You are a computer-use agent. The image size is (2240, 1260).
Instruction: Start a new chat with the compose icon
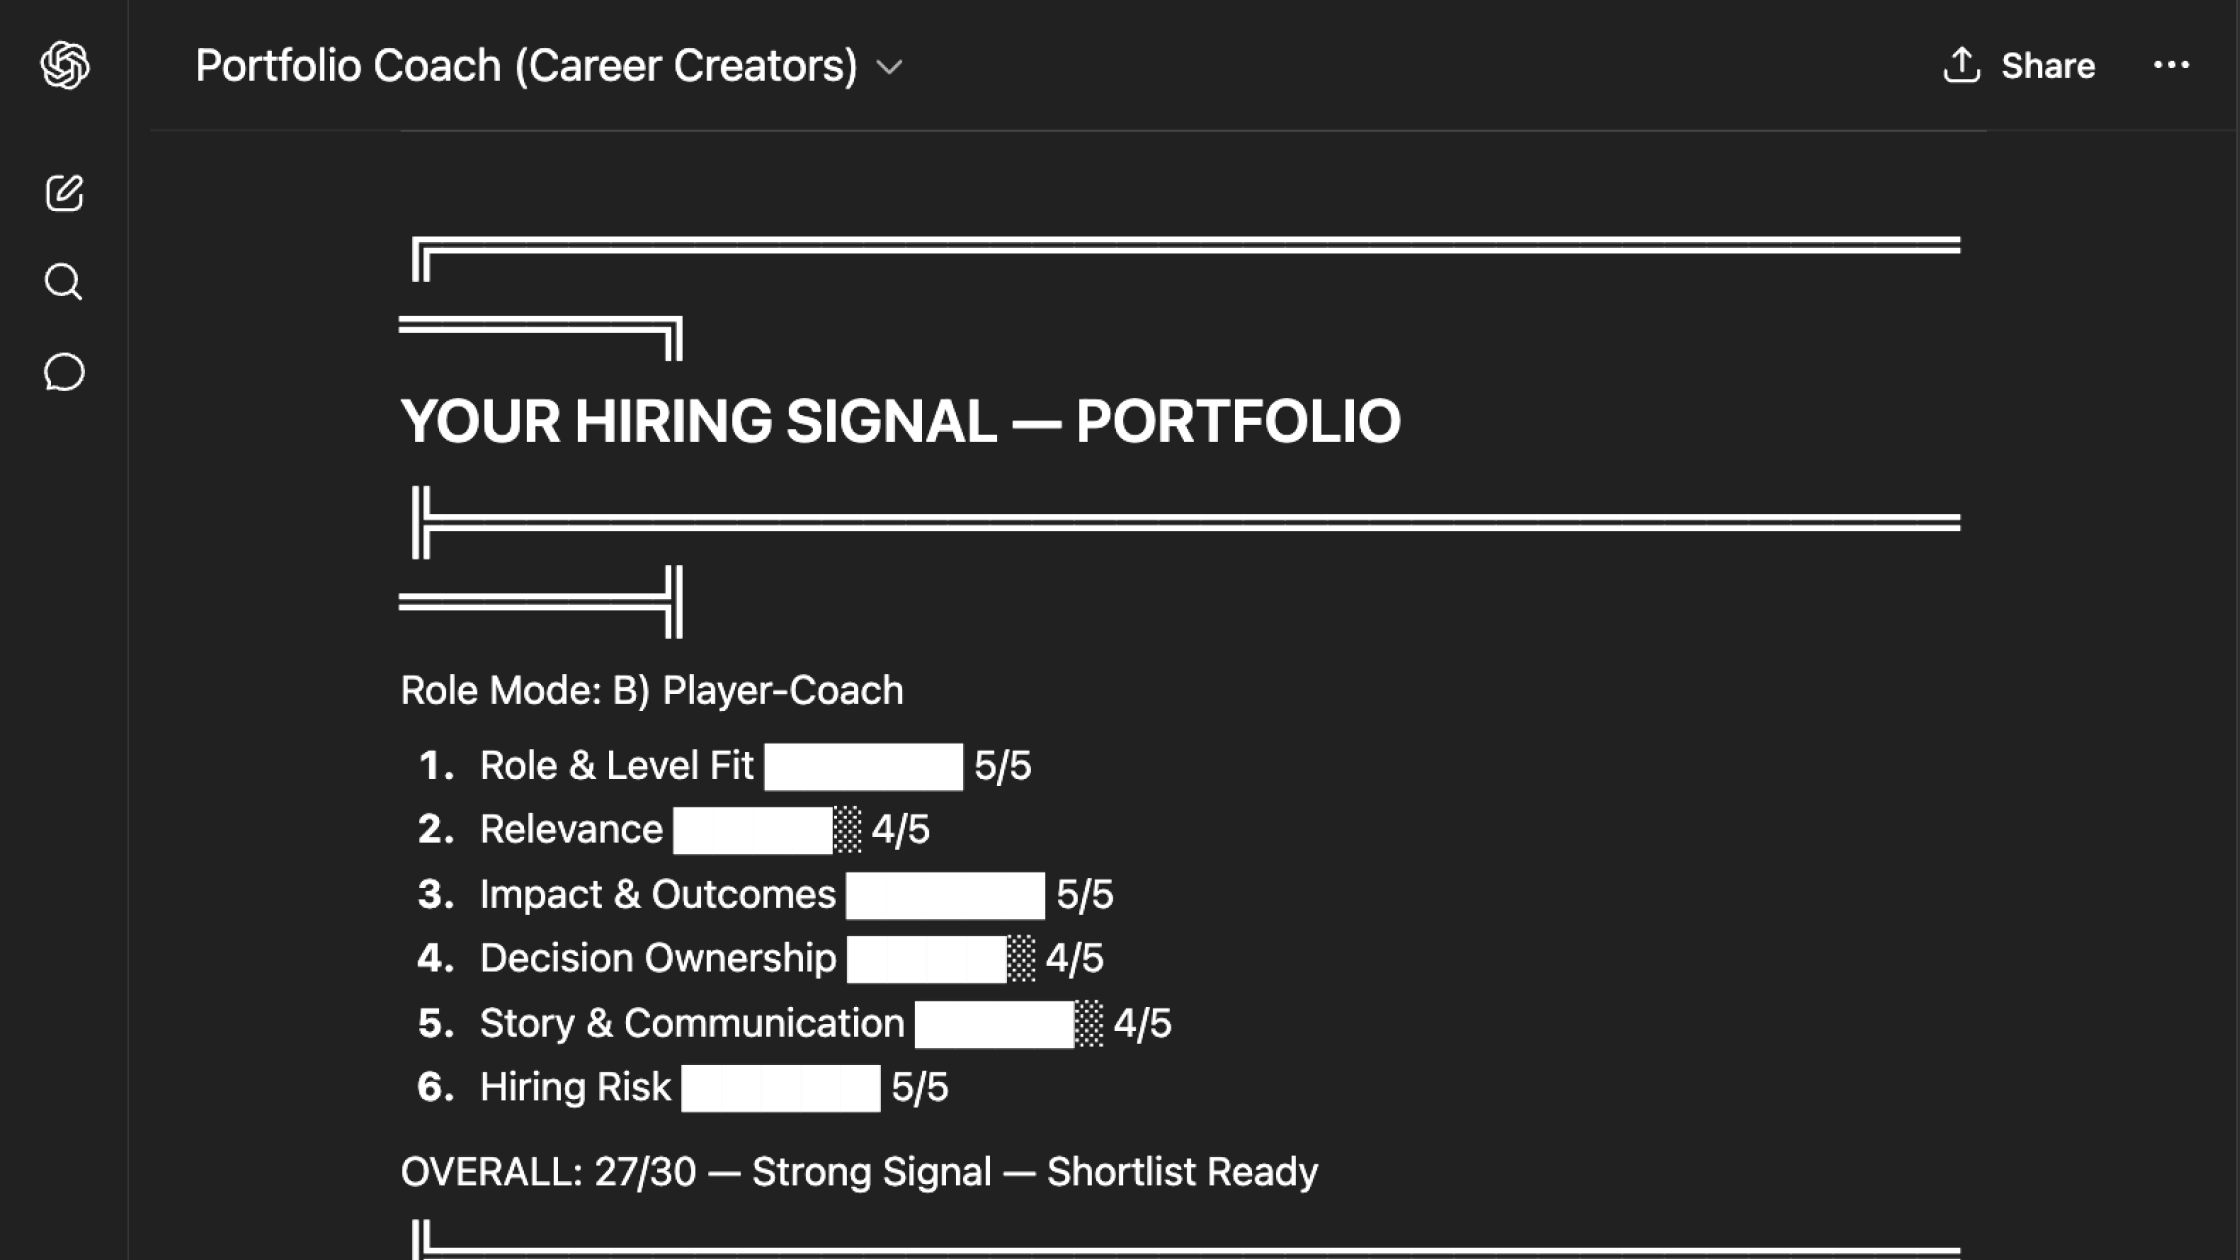pos(65,193)
